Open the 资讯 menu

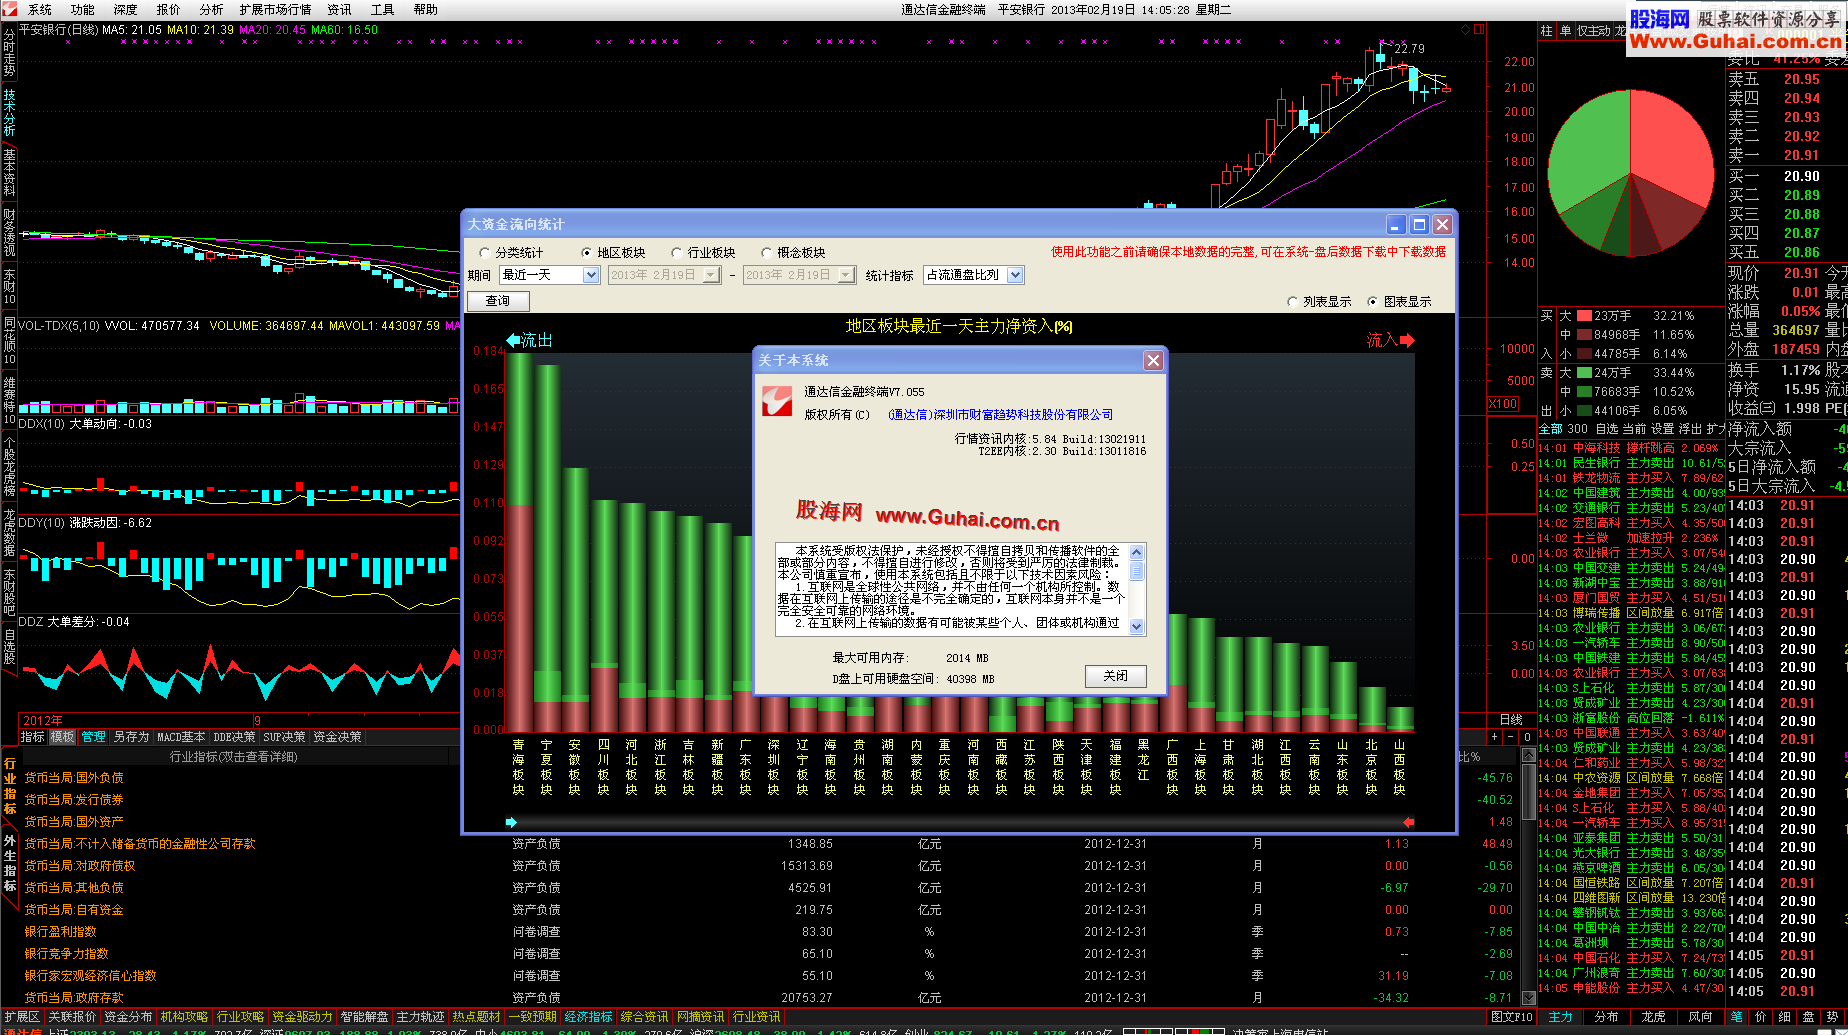tap(340, 9)
